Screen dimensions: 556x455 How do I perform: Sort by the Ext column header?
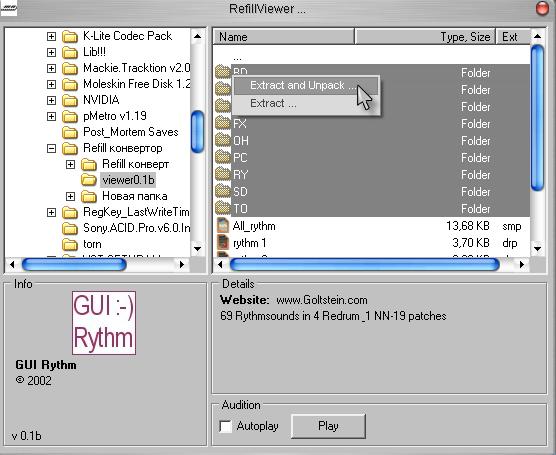click(513, 37)
